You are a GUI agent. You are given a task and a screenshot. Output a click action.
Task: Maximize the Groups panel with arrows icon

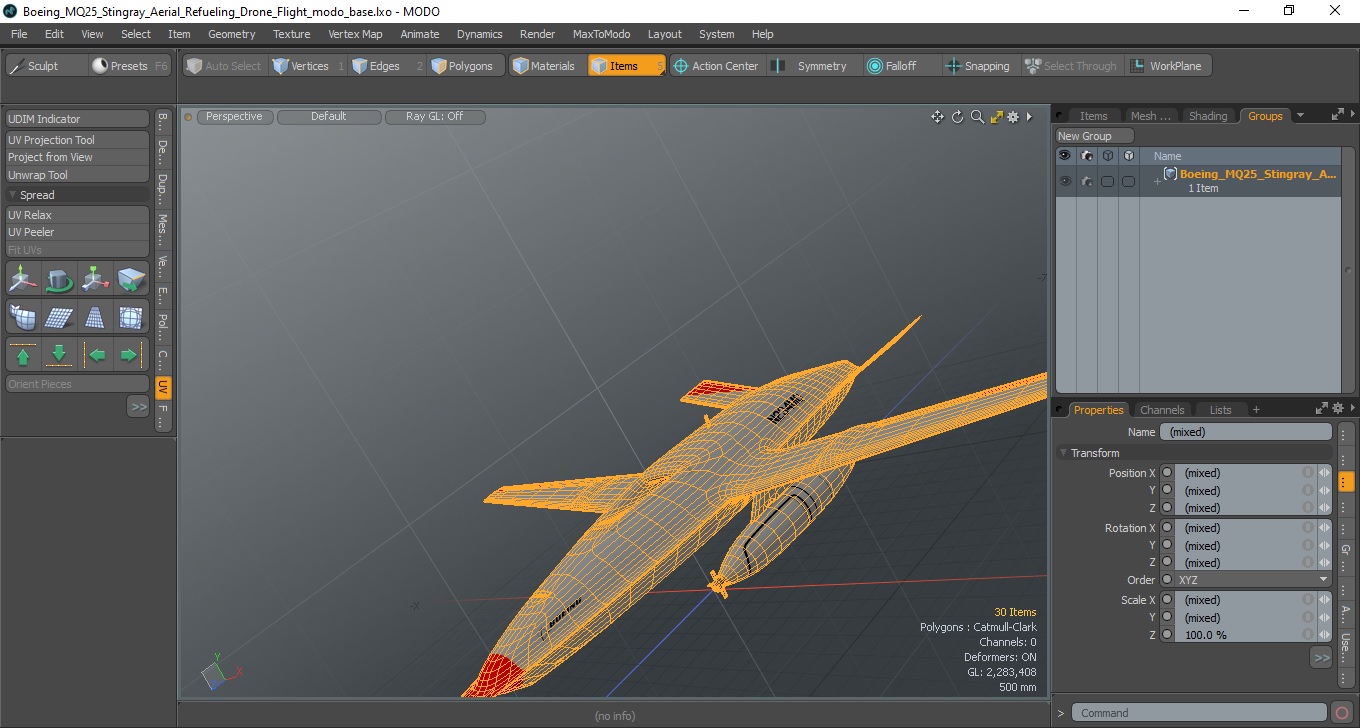pyautogui.click(x=1337, y=115)
